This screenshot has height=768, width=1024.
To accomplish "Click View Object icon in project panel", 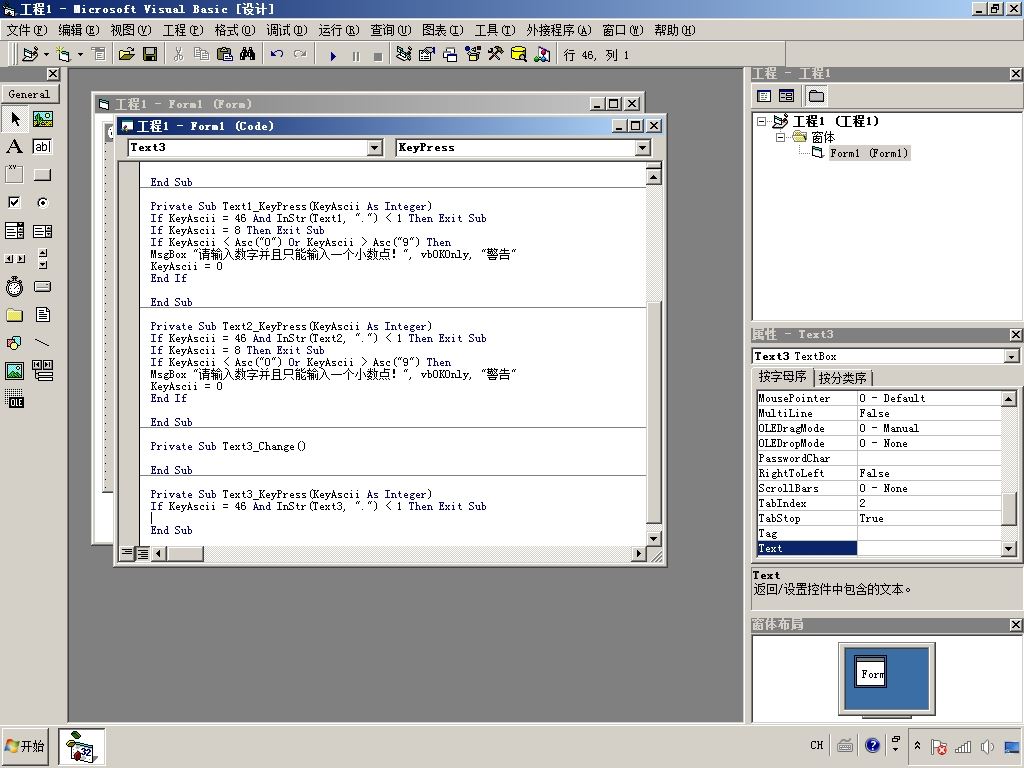I will [x=786, y=96].
